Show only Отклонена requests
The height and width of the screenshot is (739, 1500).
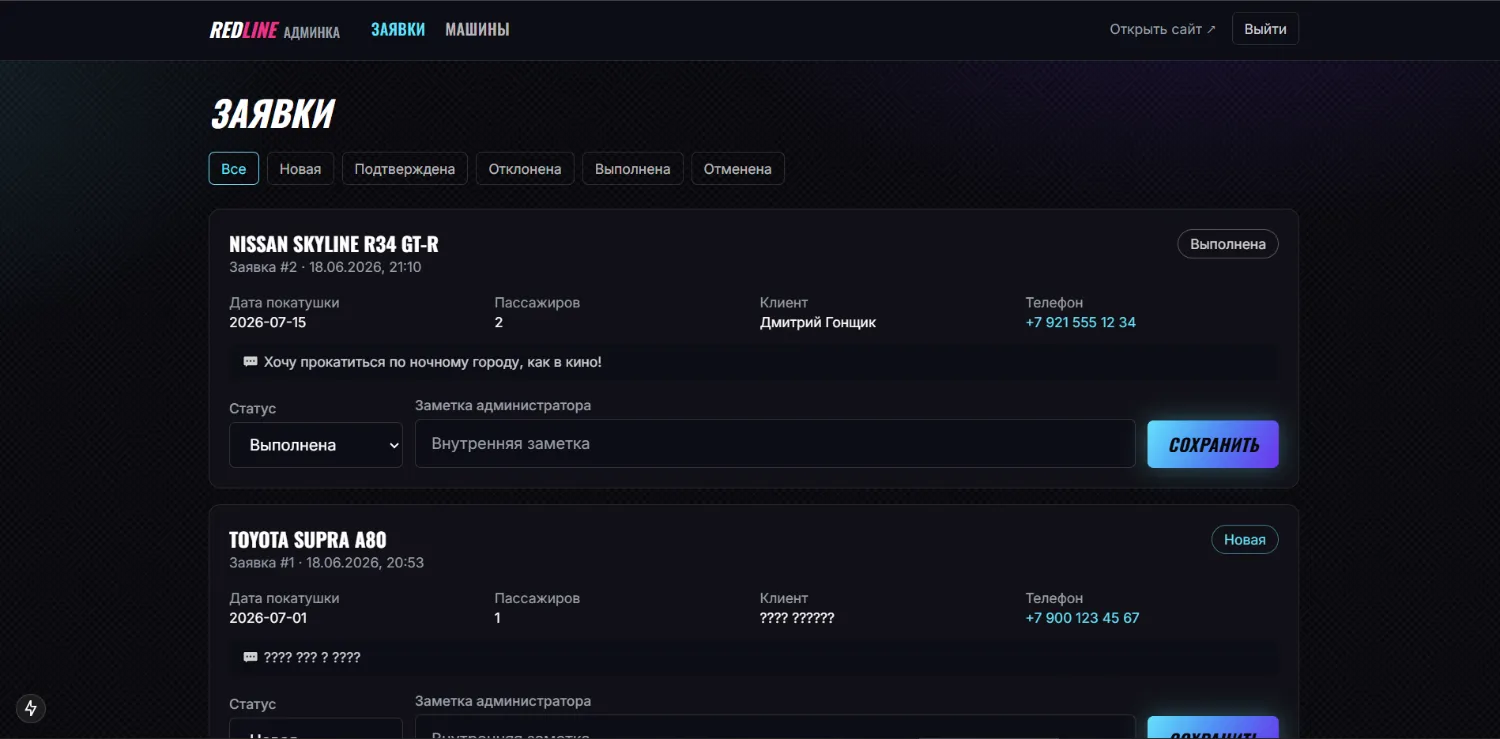click(525, 169)
